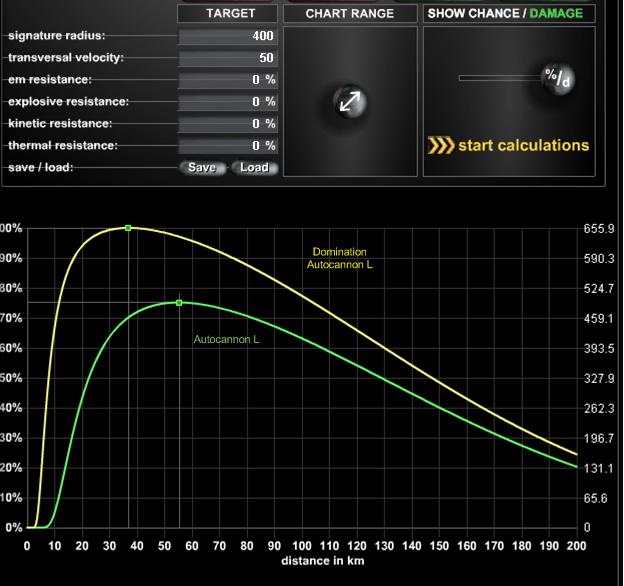Click the thermal resistance label
Screen dimensions: 624x586
63,146
